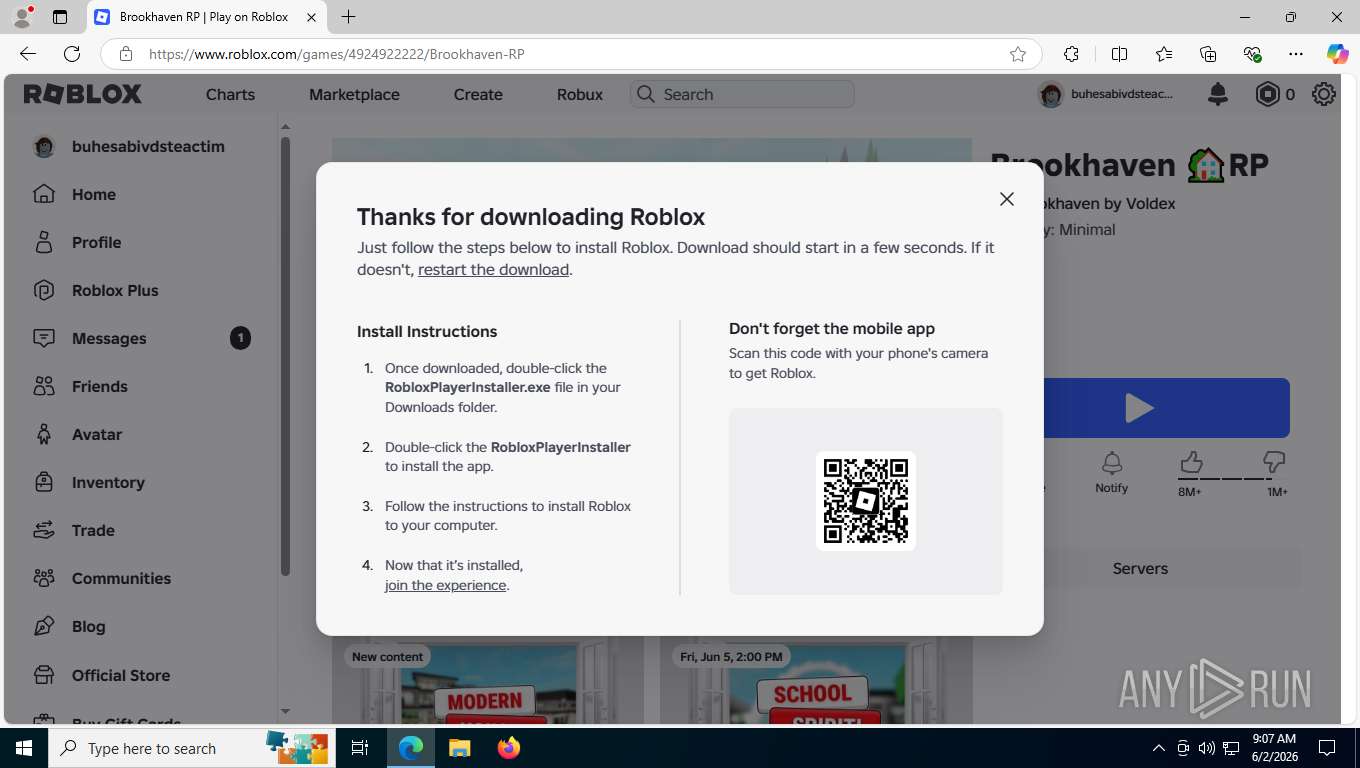The image size is (1360, 768).
Task: Open the Favorites list icon
Action: tap(1164, 54)
